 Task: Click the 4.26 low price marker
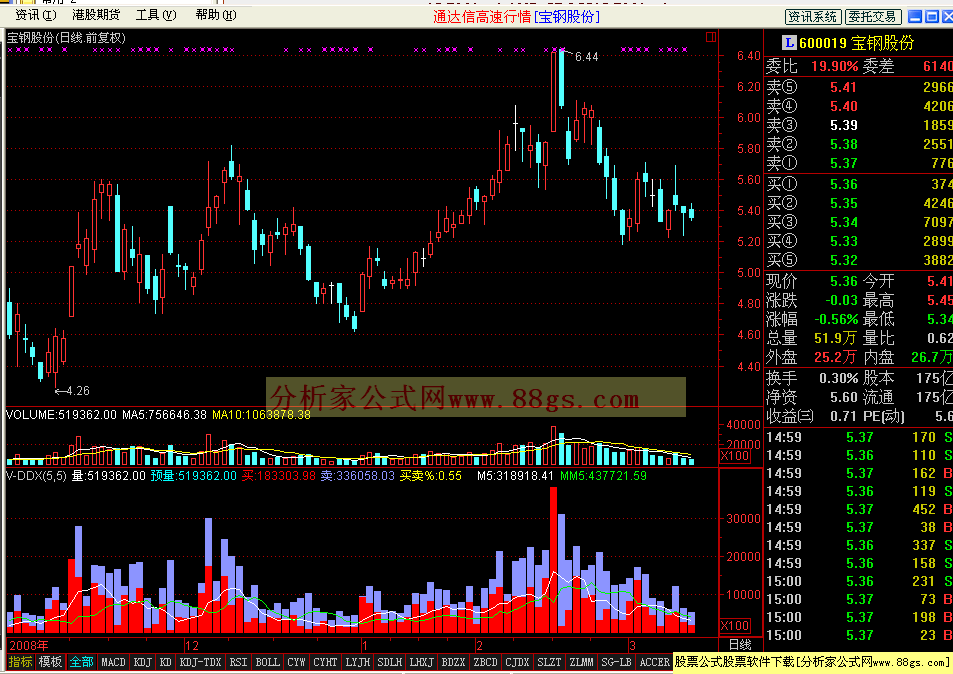(x=78, y=391)
